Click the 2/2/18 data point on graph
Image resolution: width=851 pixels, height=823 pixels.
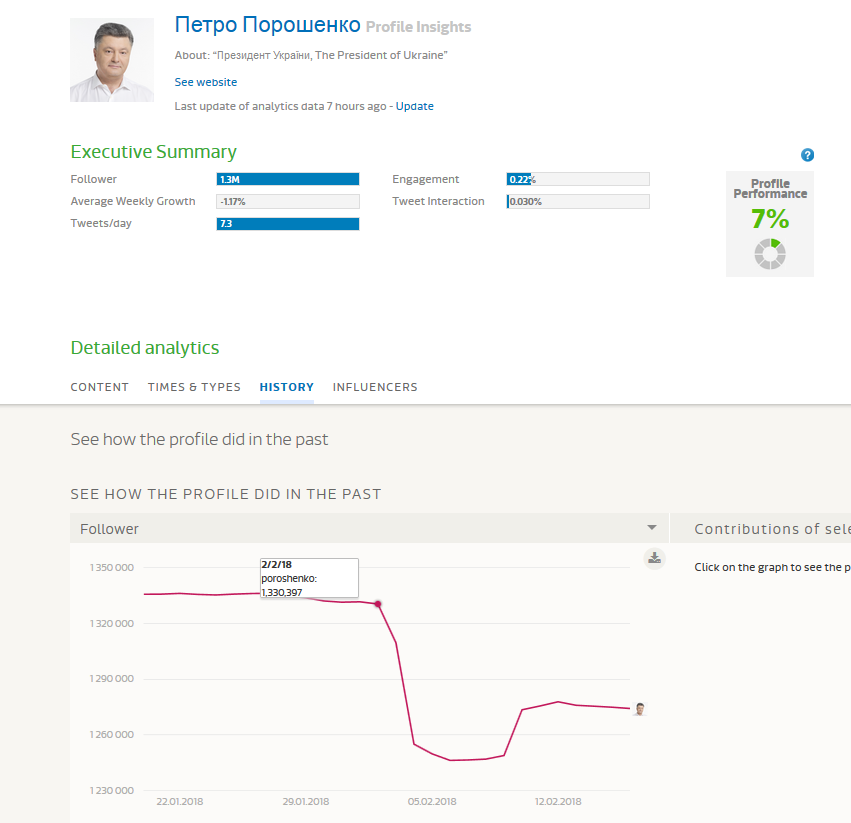[378, 604]
